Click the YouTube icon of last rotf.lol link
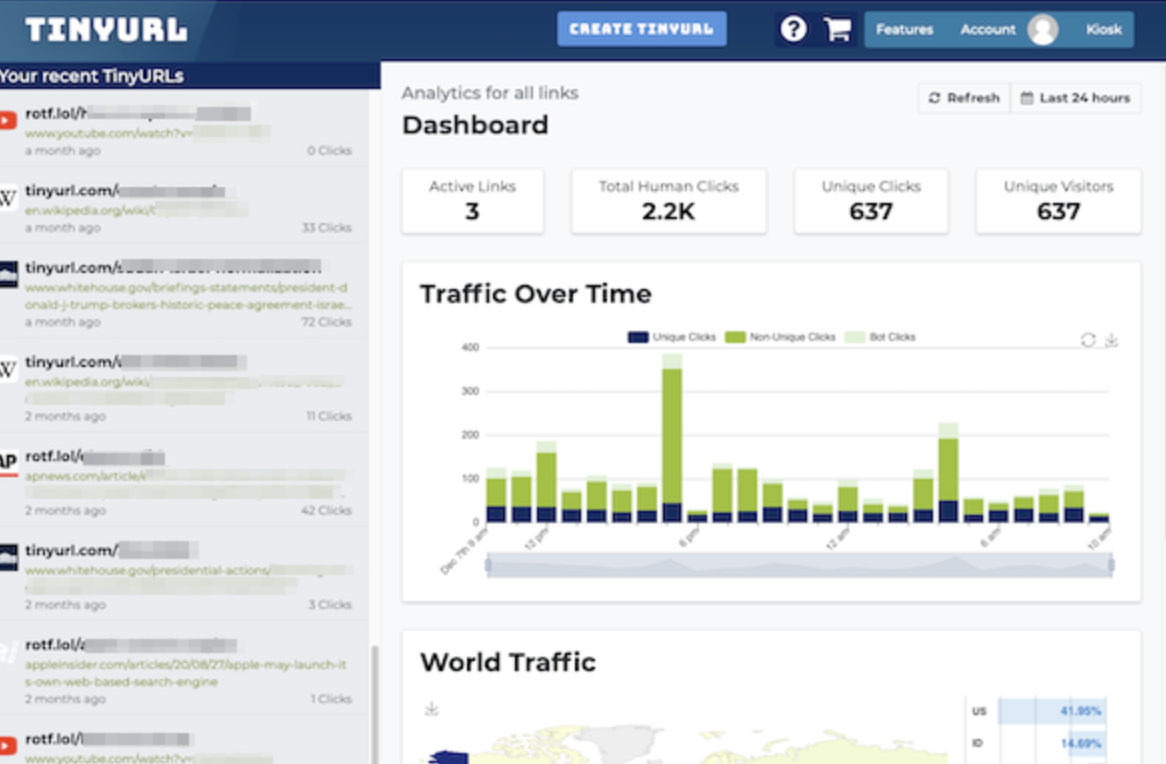Viewport: 1166px width, 764px height. click(7, 746)
